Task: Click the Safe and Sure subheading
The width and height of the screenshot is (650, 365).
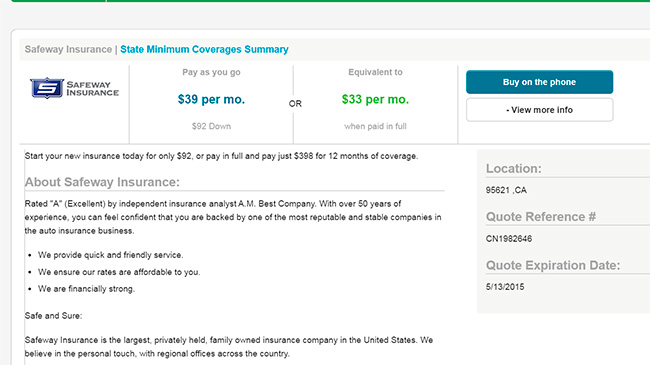Action: 53,316
